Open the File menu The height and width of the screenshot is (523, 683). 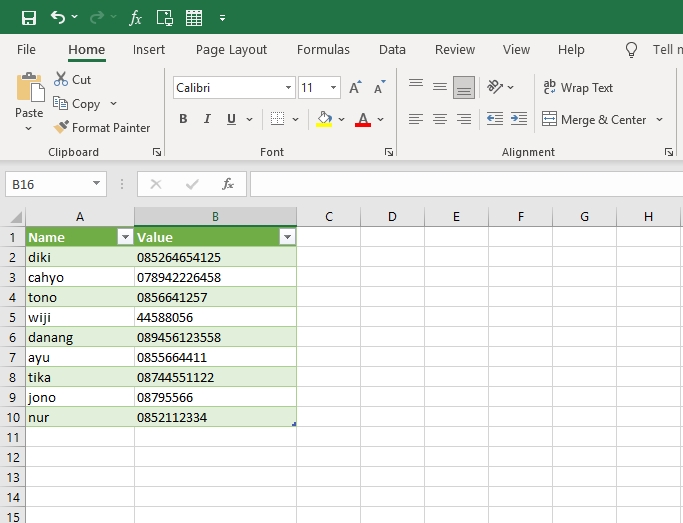(x=26, y=50)
